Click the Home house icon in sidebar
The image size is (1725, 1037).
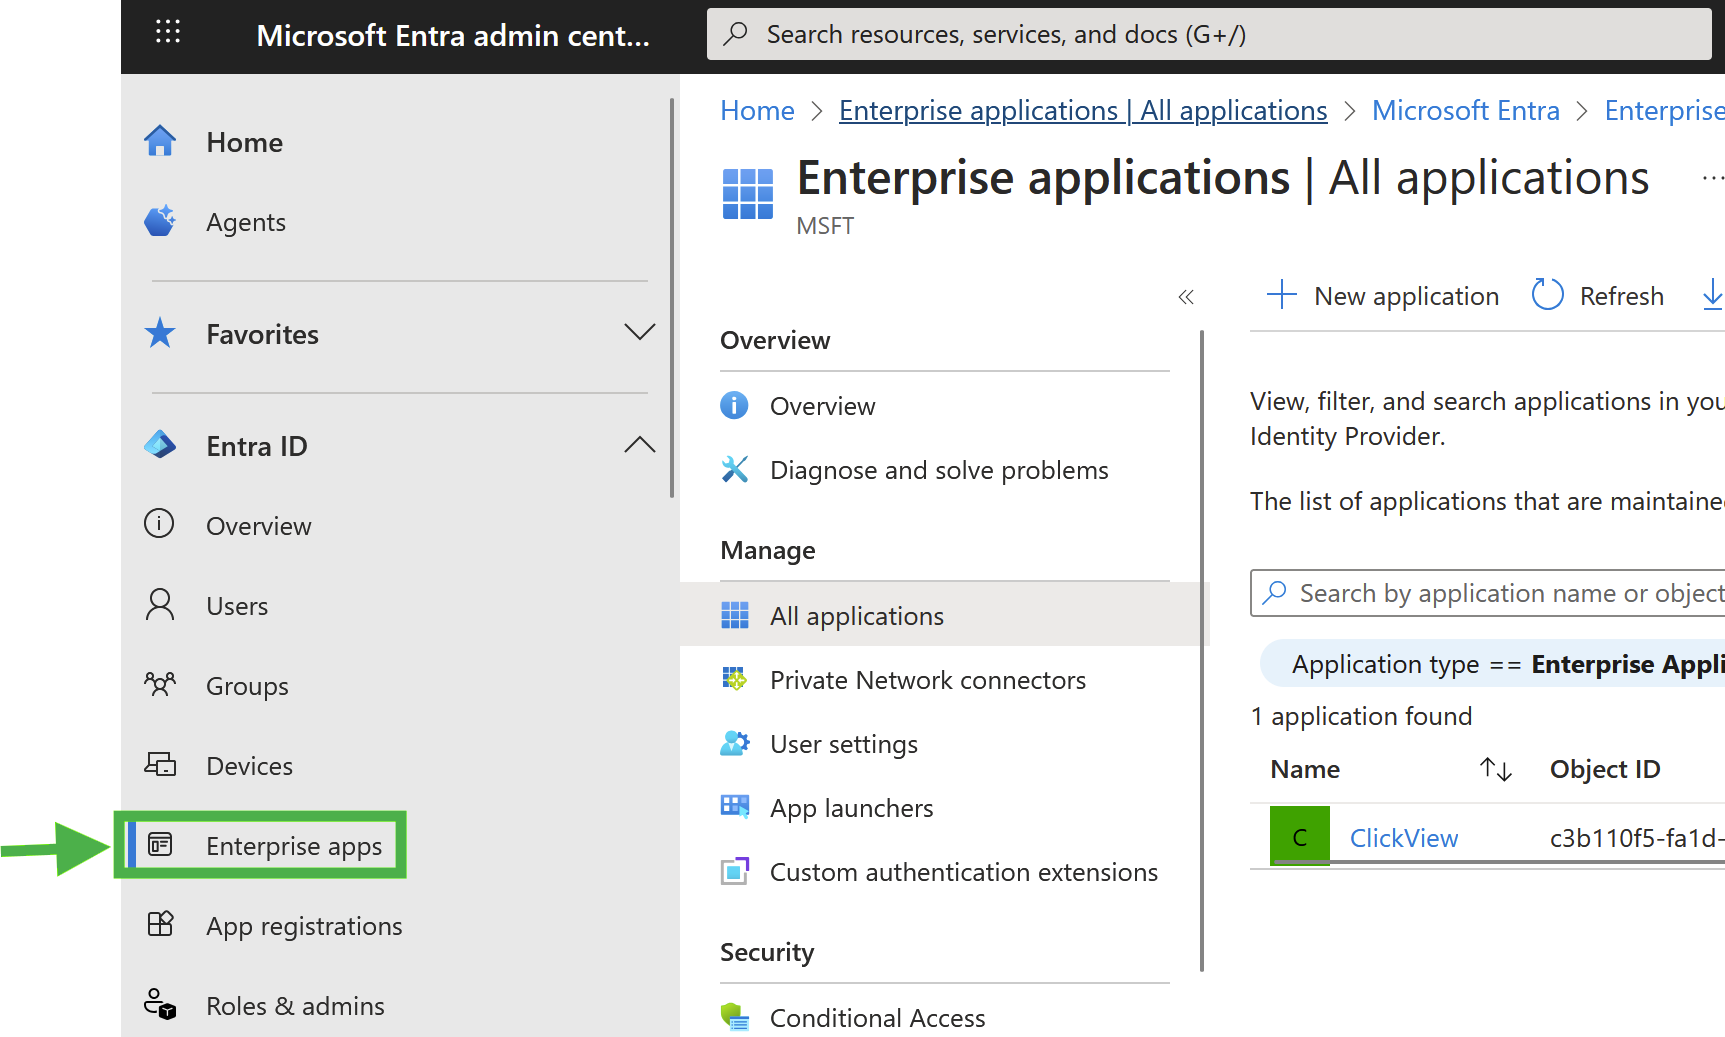tap(160, 141)
